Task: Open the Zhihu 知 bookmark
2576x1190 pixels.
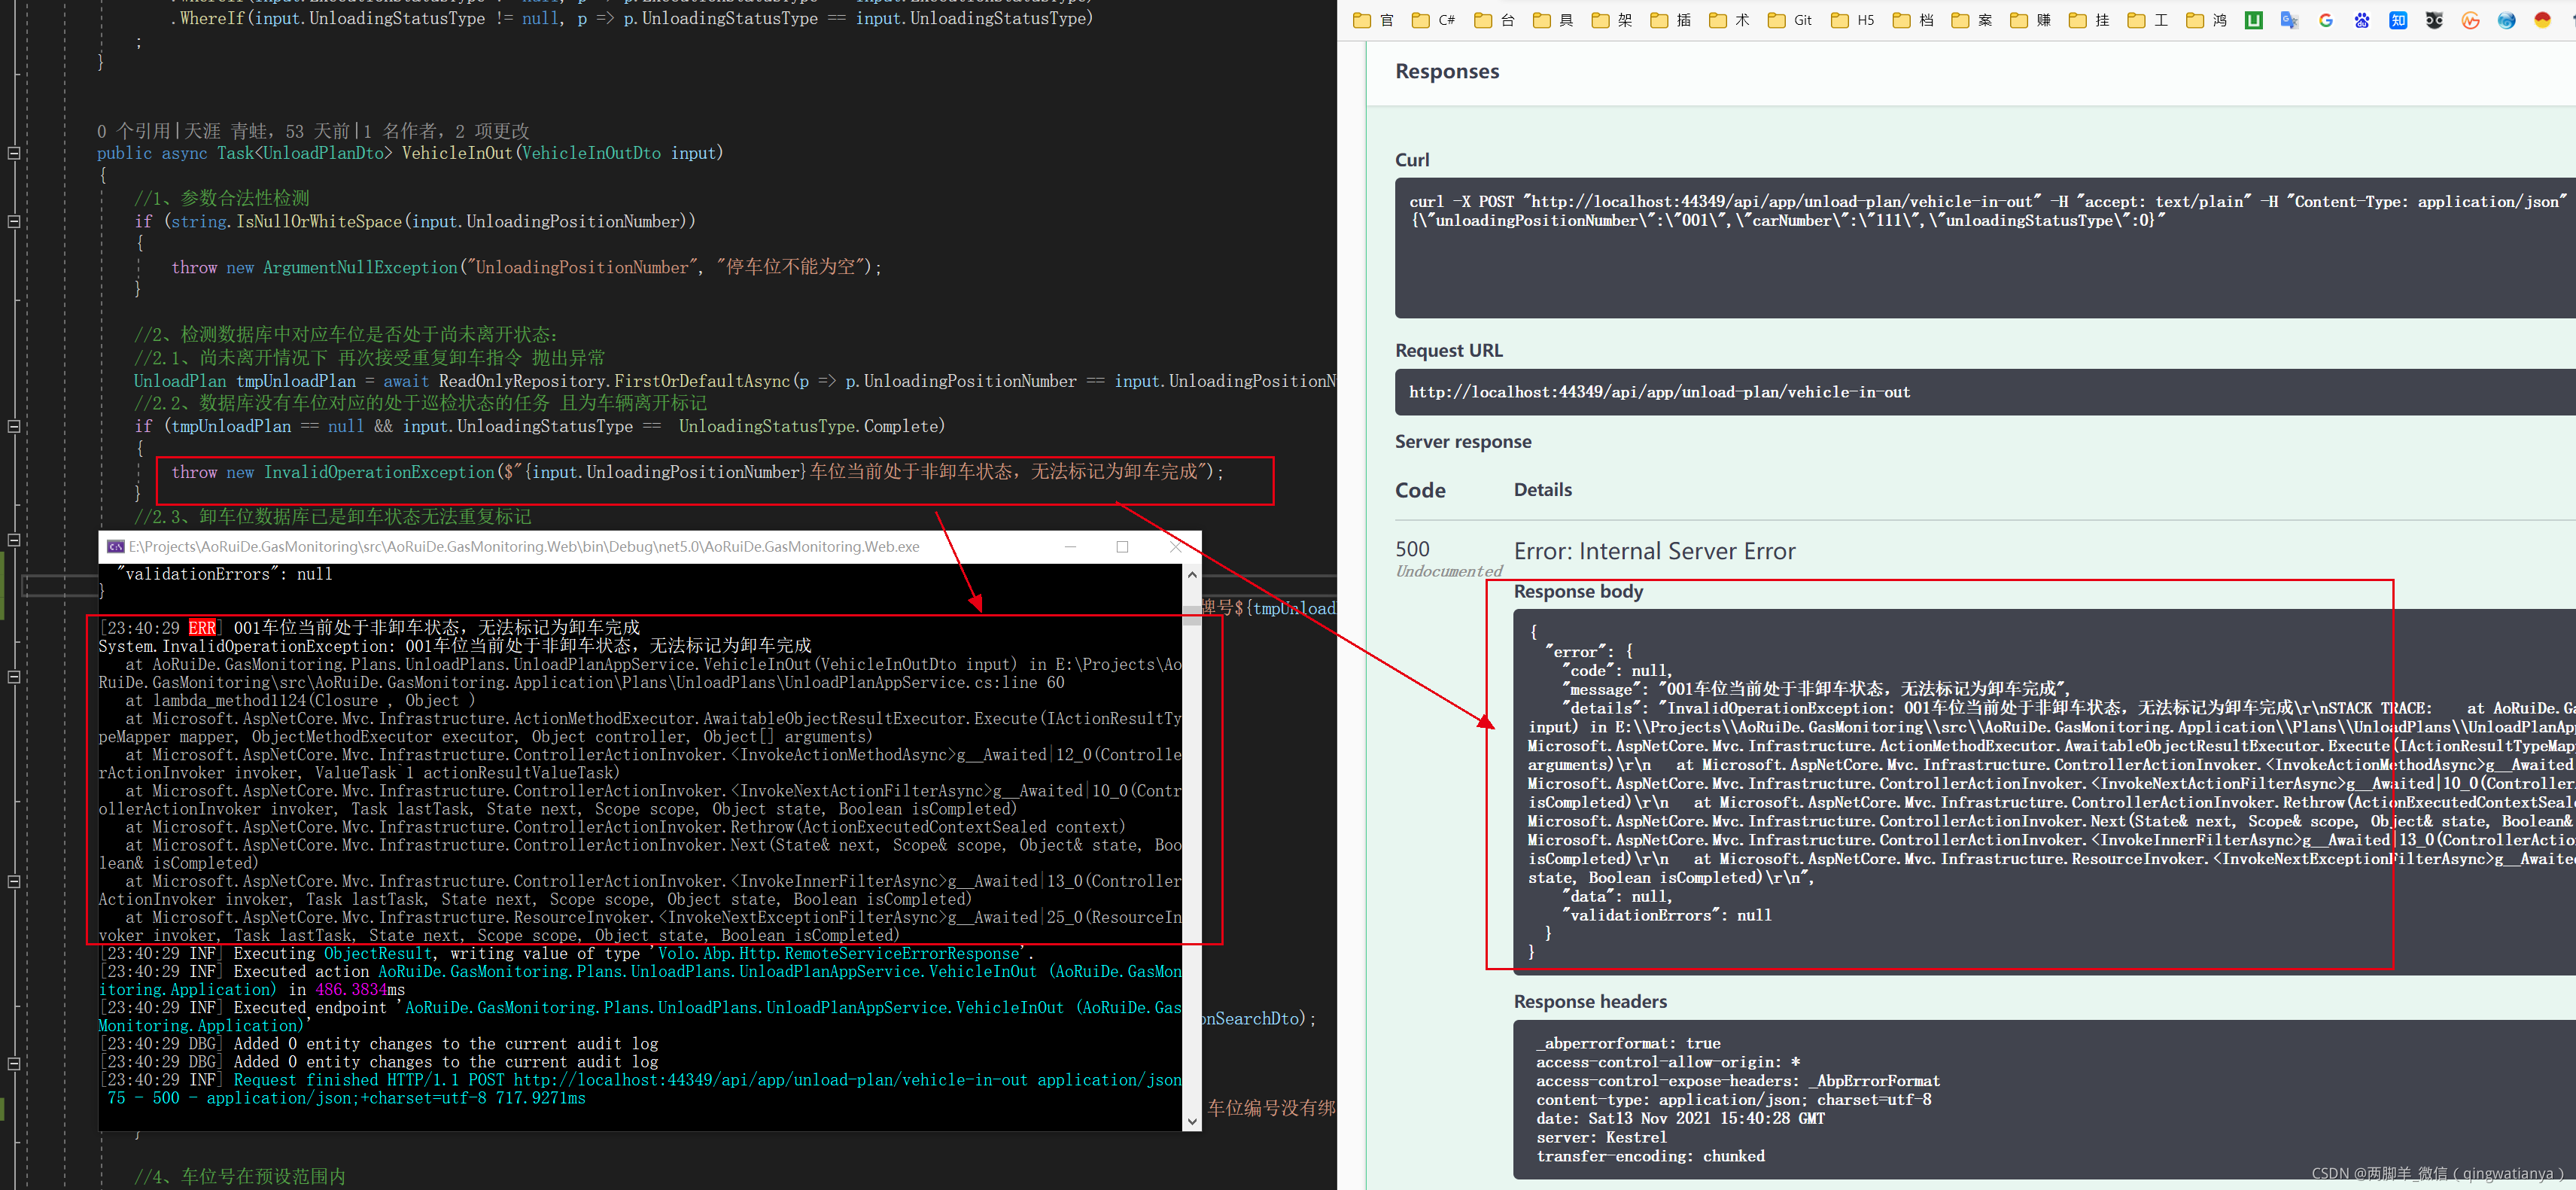Action: point(2398,20)
